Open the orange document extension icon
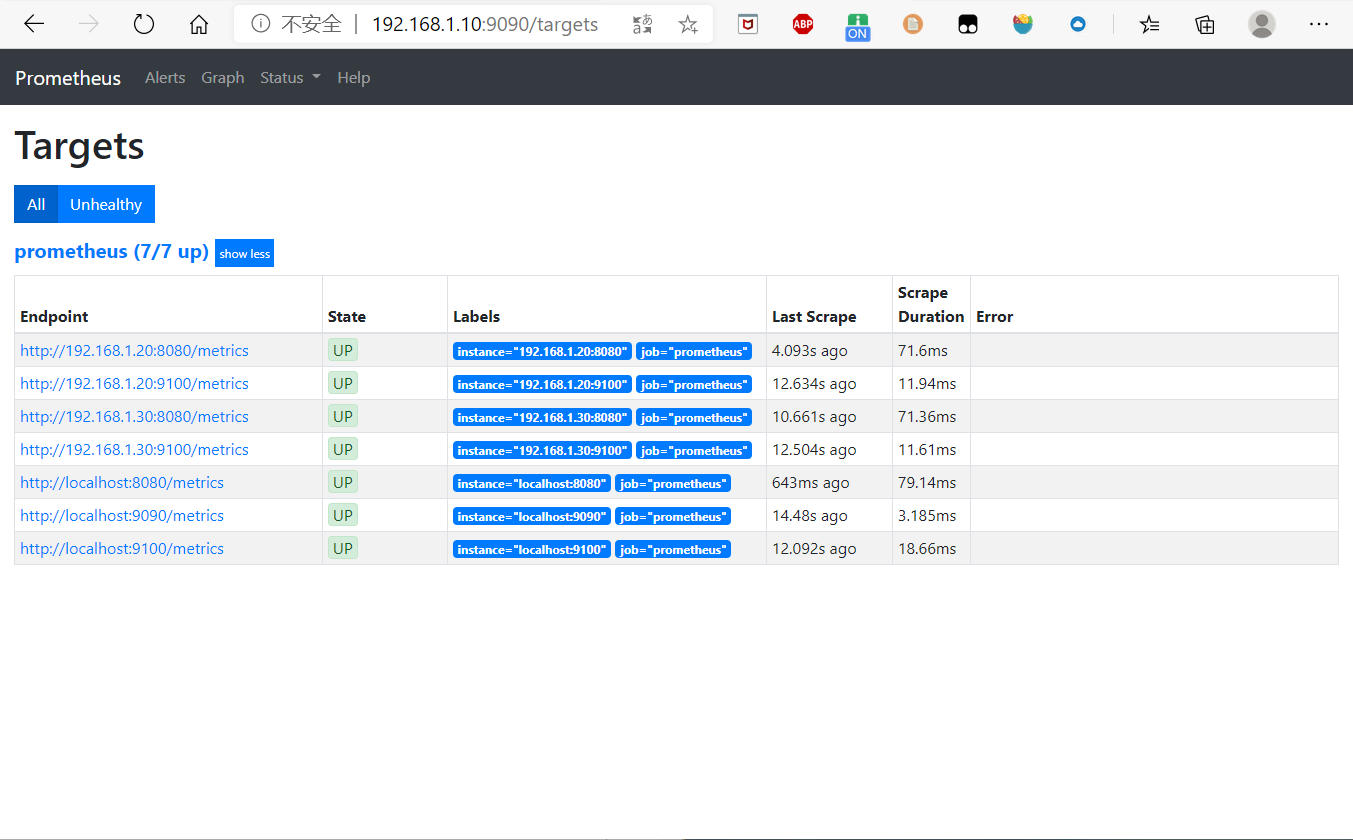The width and height of the screenshot is (1353, 840). click(913, 24)
